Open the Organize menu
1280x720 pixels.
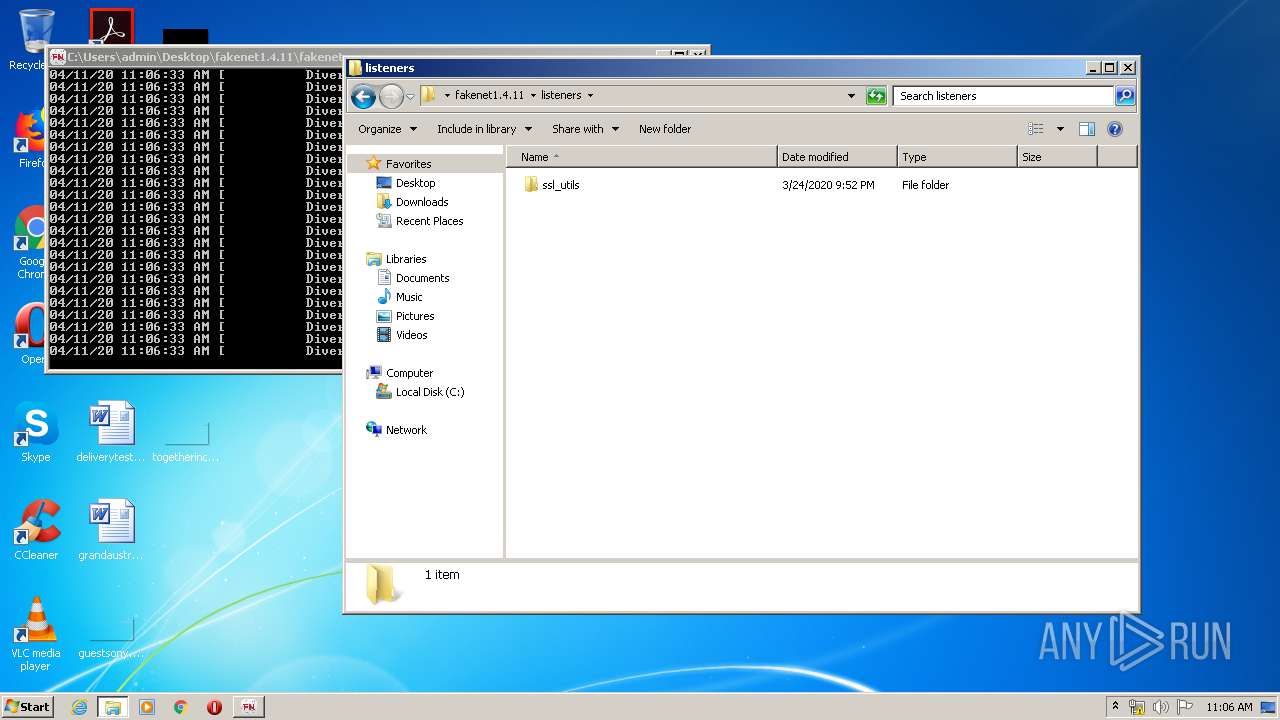click(x=387, y=129)
